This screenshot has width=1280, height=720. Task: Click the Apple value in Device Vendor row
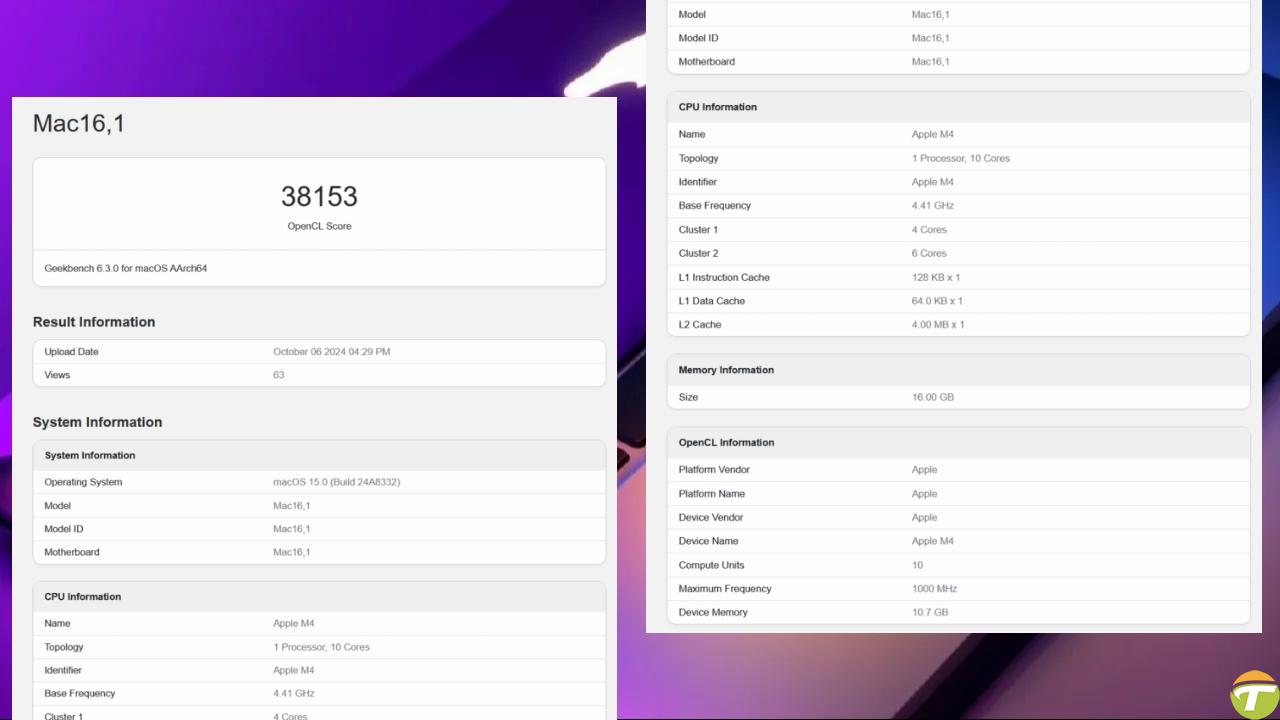point(925,518)
